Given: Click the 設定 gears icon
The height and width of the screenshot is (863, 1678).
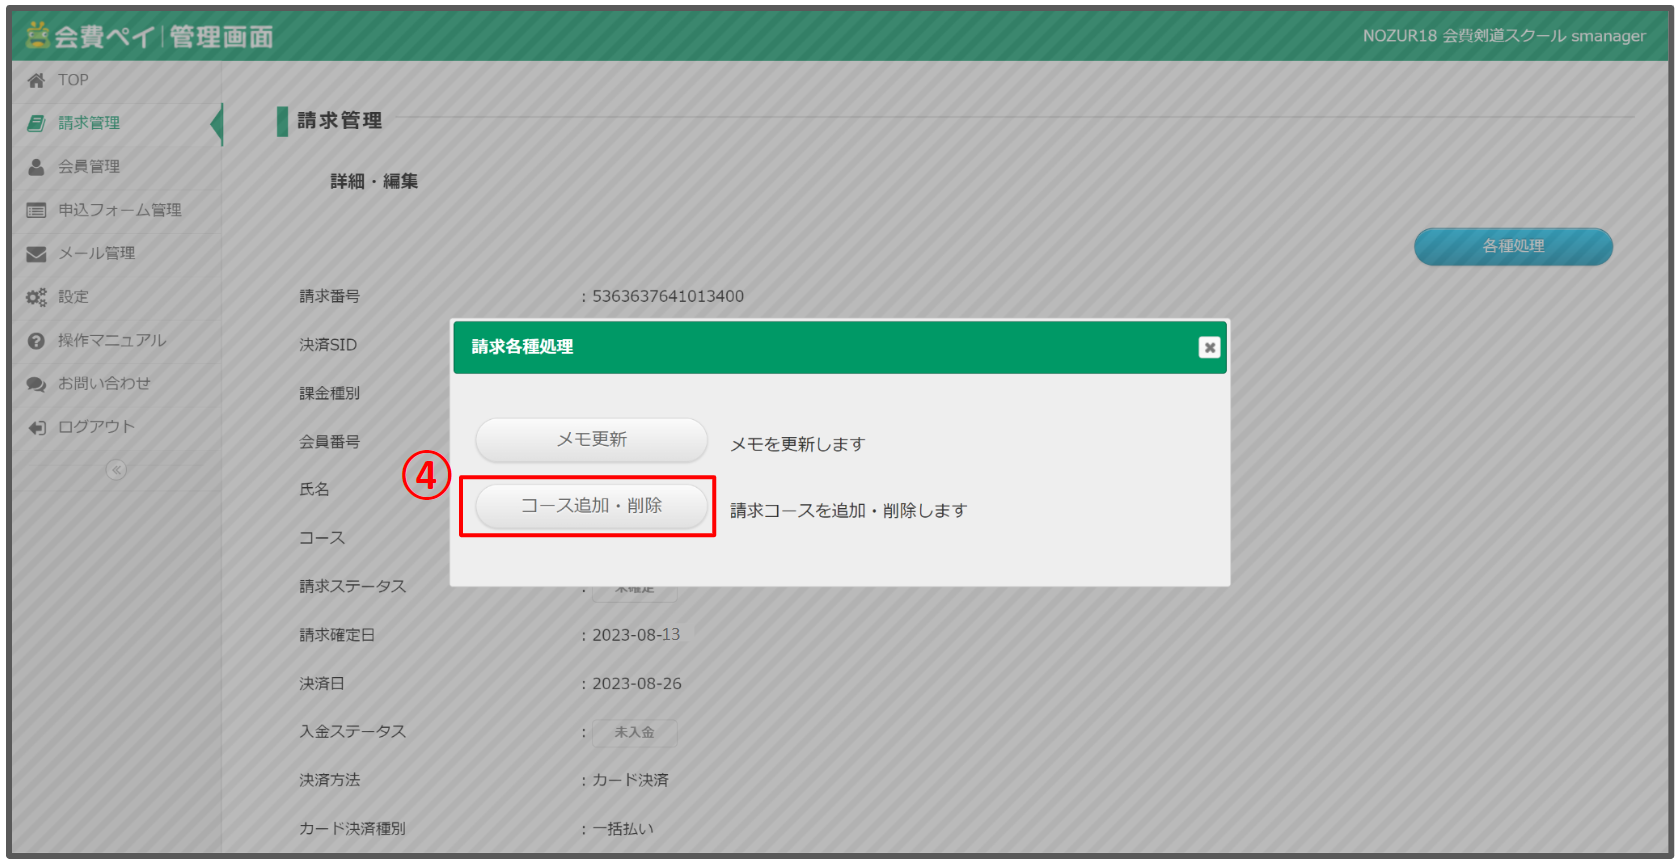Looking at the screenshot, I should tap(36, 297).
